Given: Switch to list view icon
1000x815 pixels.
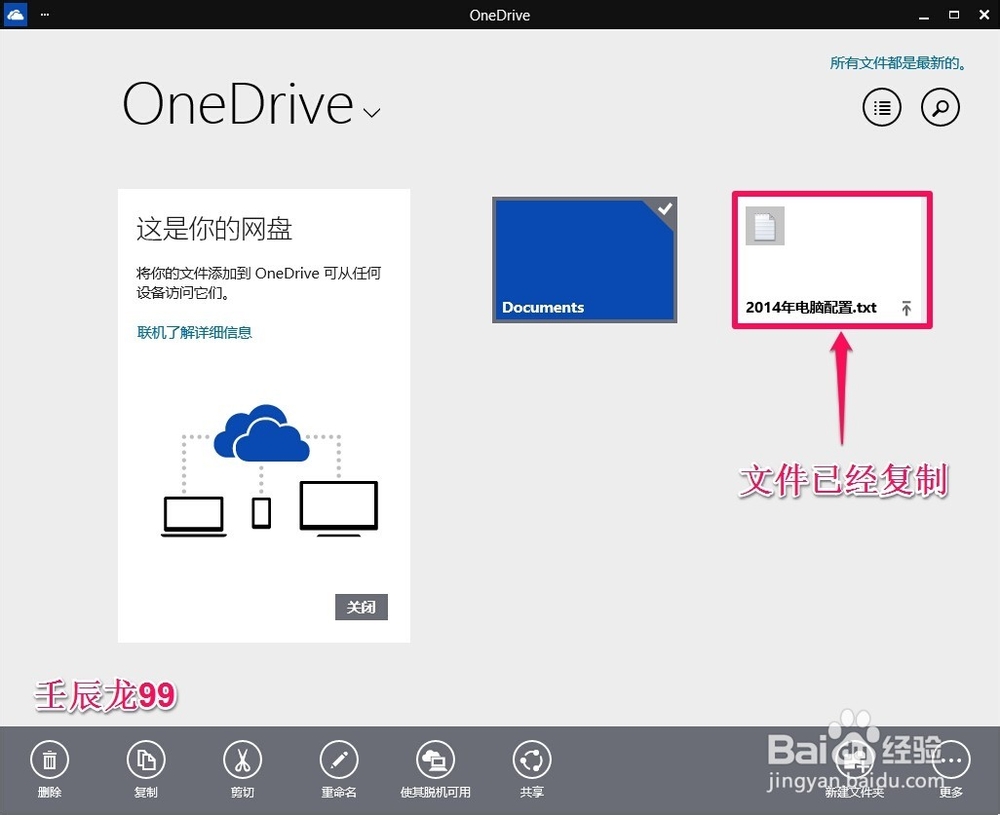Looking at the screenshot, I should (882, 107).
